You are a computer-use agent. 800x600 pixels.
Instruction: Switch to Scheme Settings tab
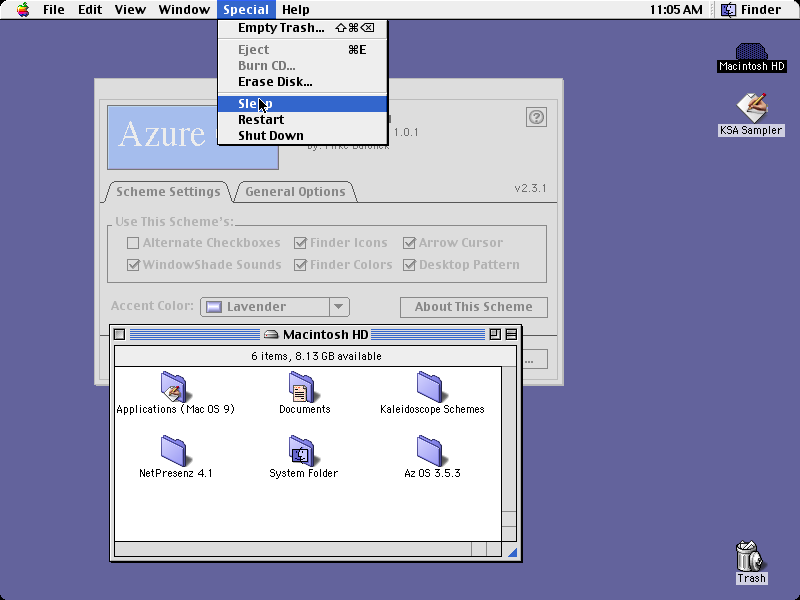tap(168, 192)
